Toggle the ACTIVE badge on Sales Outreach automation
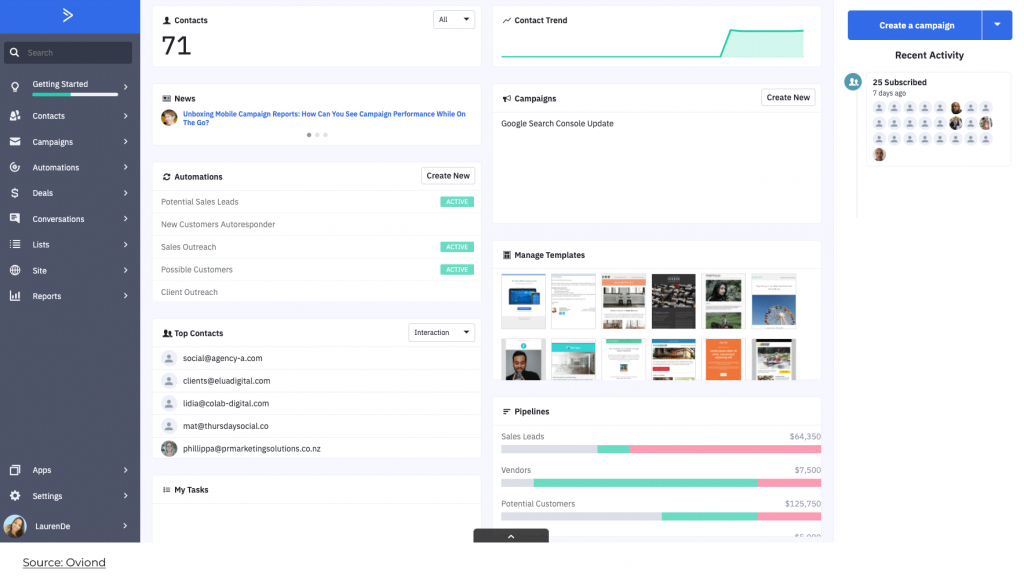 point(456,246)
